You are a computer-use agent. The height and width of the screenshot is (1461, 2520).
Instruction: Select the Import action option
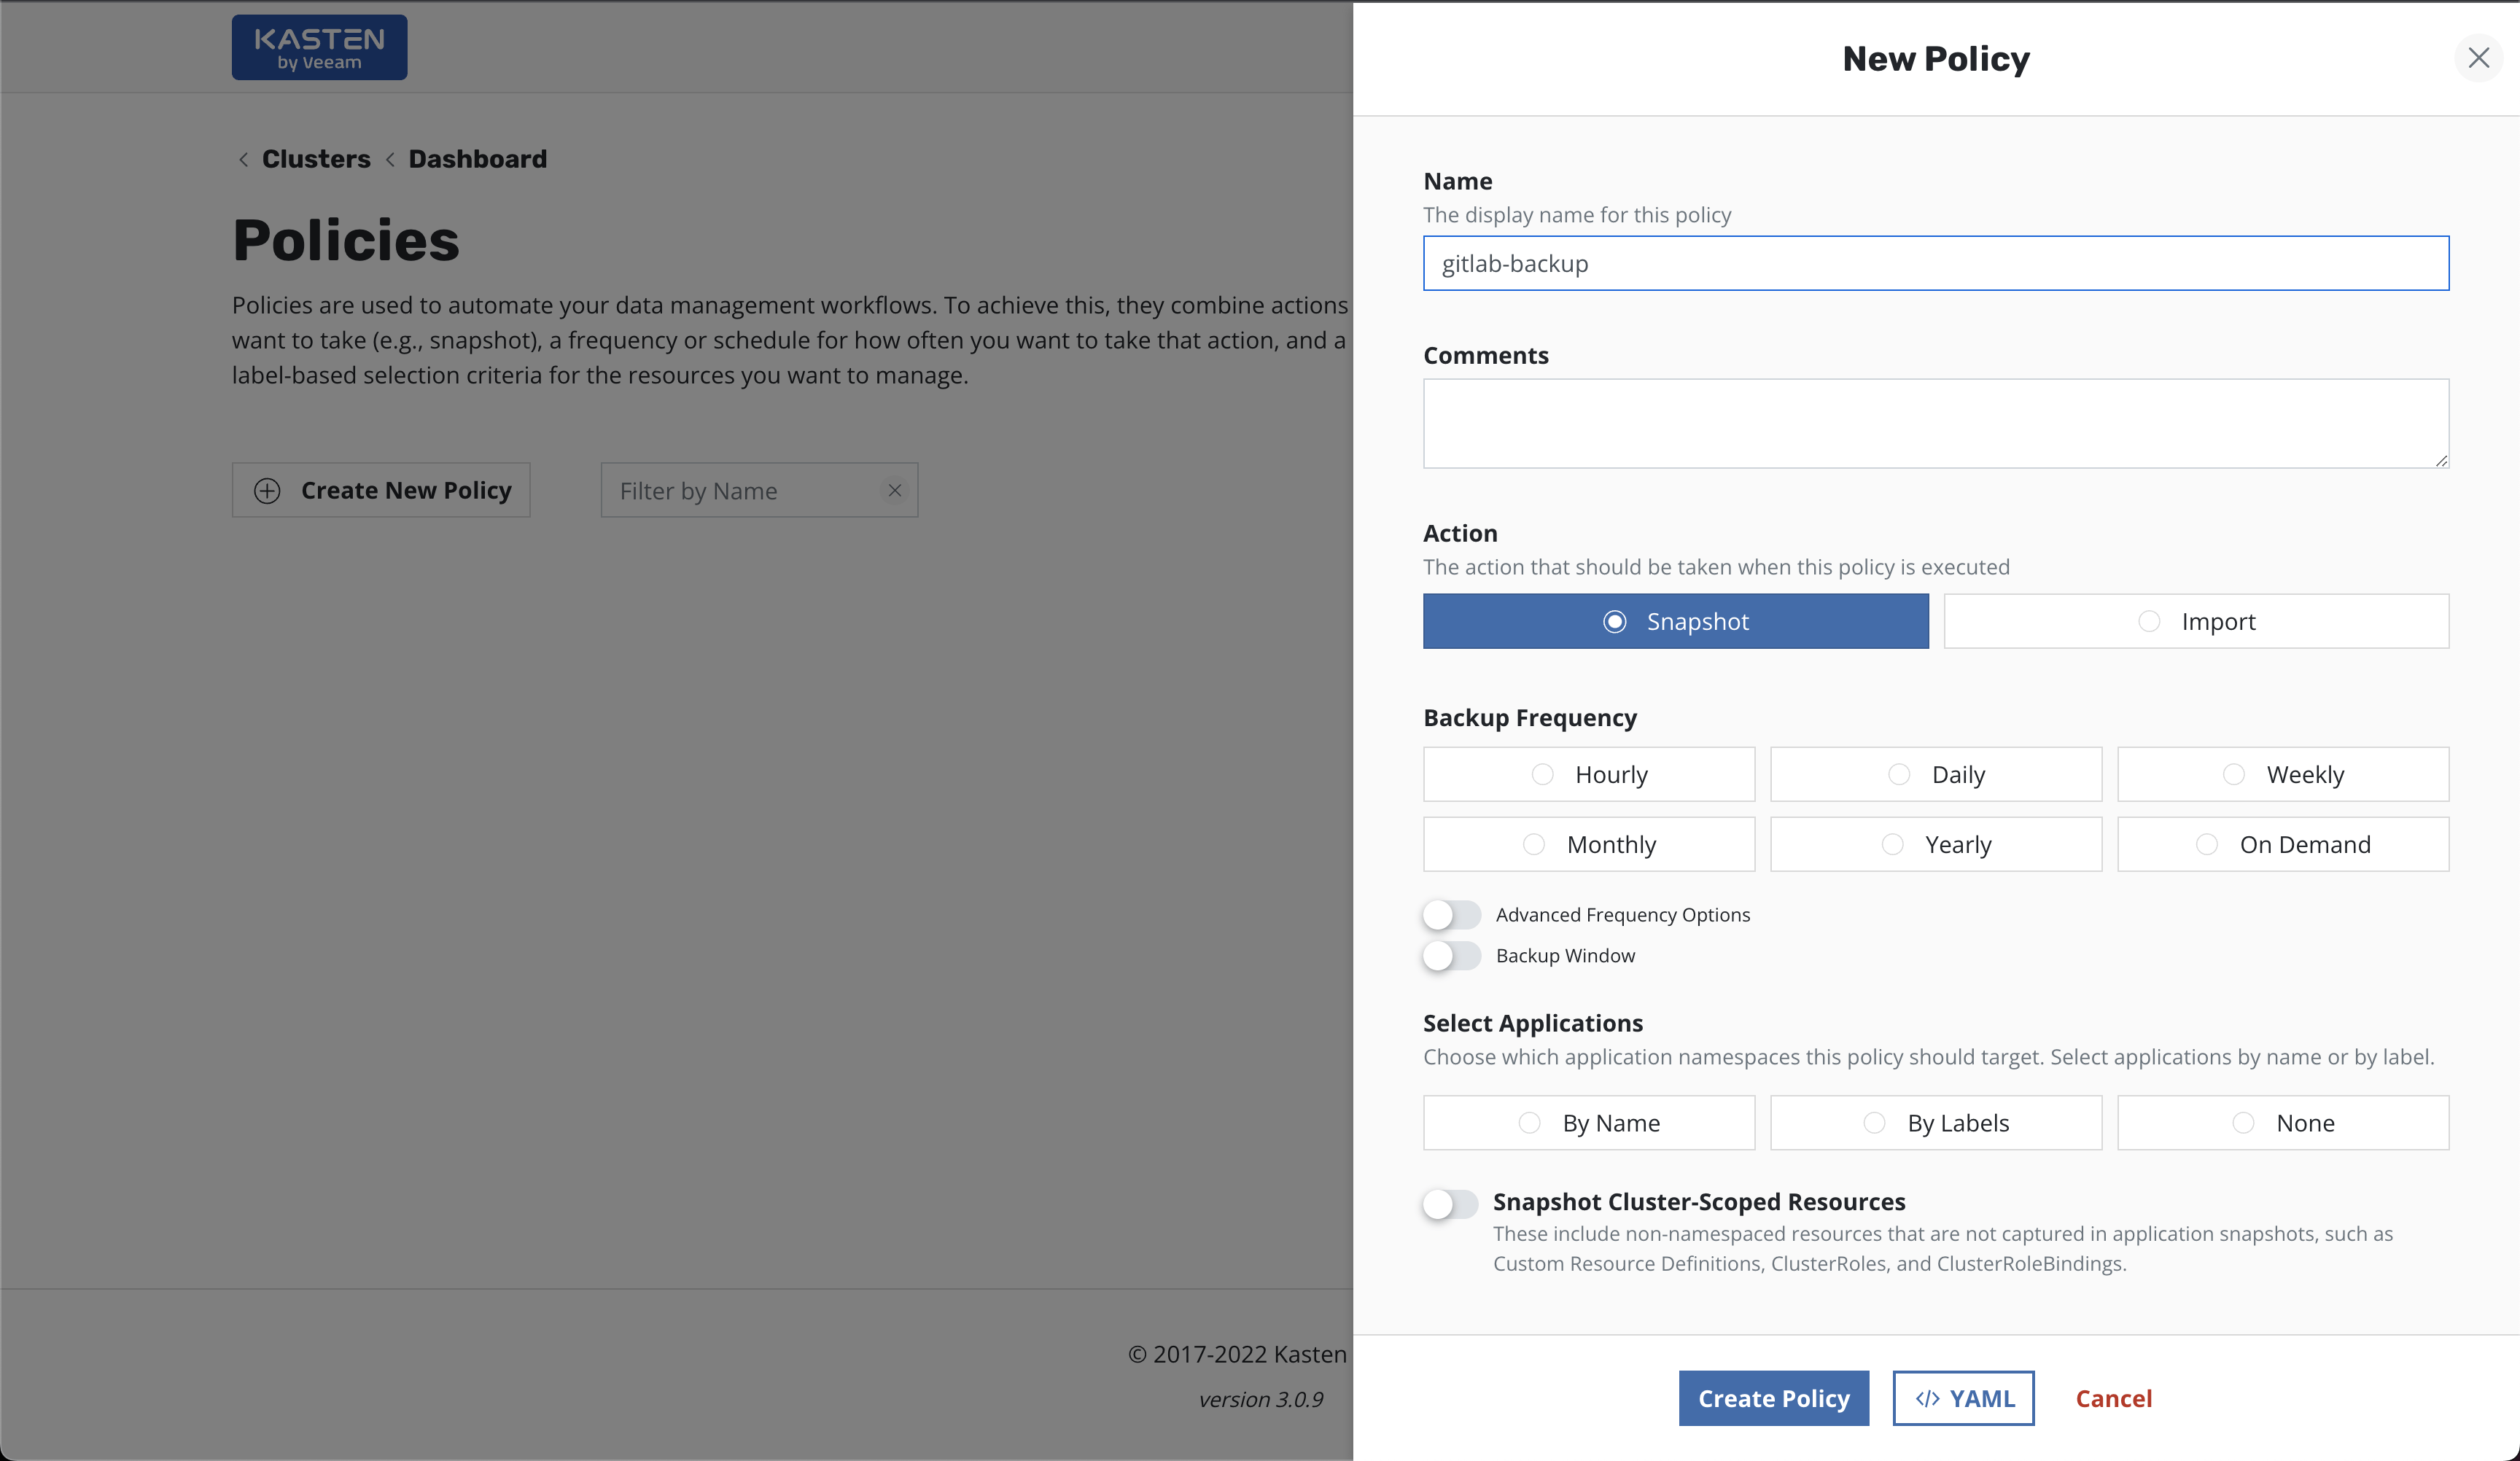point(2196,622)
